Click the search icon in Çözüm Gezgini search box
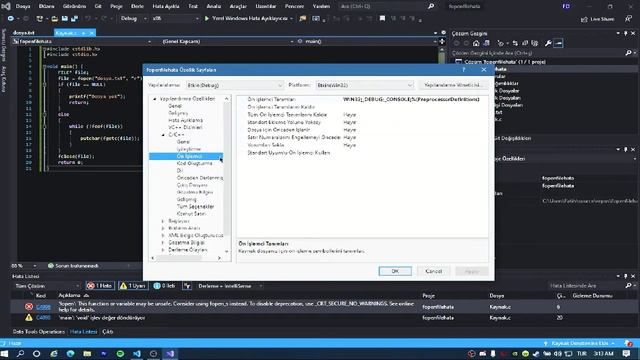The width and height of the screenshot is (640, 360). (628, 53)
